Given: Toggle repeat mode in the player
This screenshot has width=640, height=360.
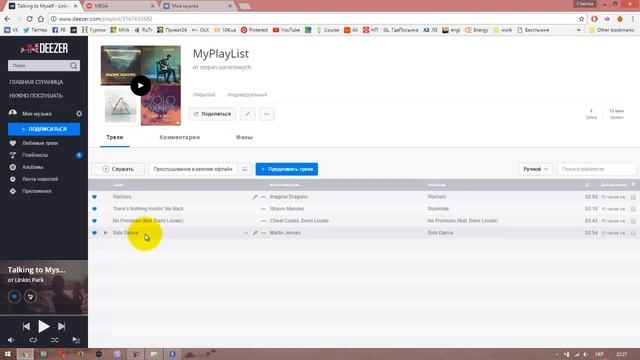Looking at the screenshot, I should pyautogui.click(x=33, y=340).
